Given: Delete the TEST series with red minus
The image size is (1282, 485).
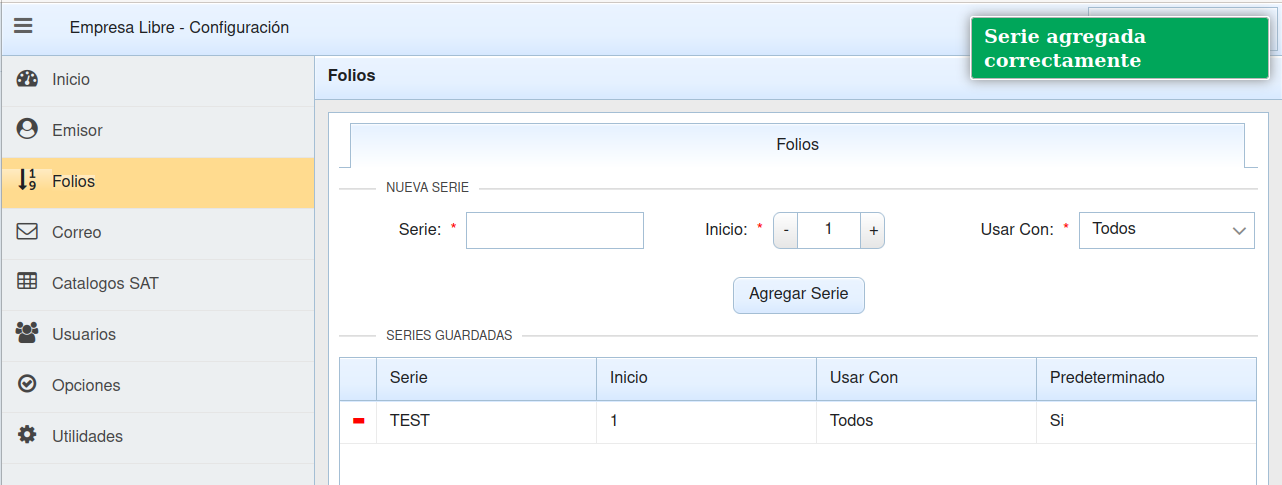Looking at the screenshot, I should click(x=358, y=422).
